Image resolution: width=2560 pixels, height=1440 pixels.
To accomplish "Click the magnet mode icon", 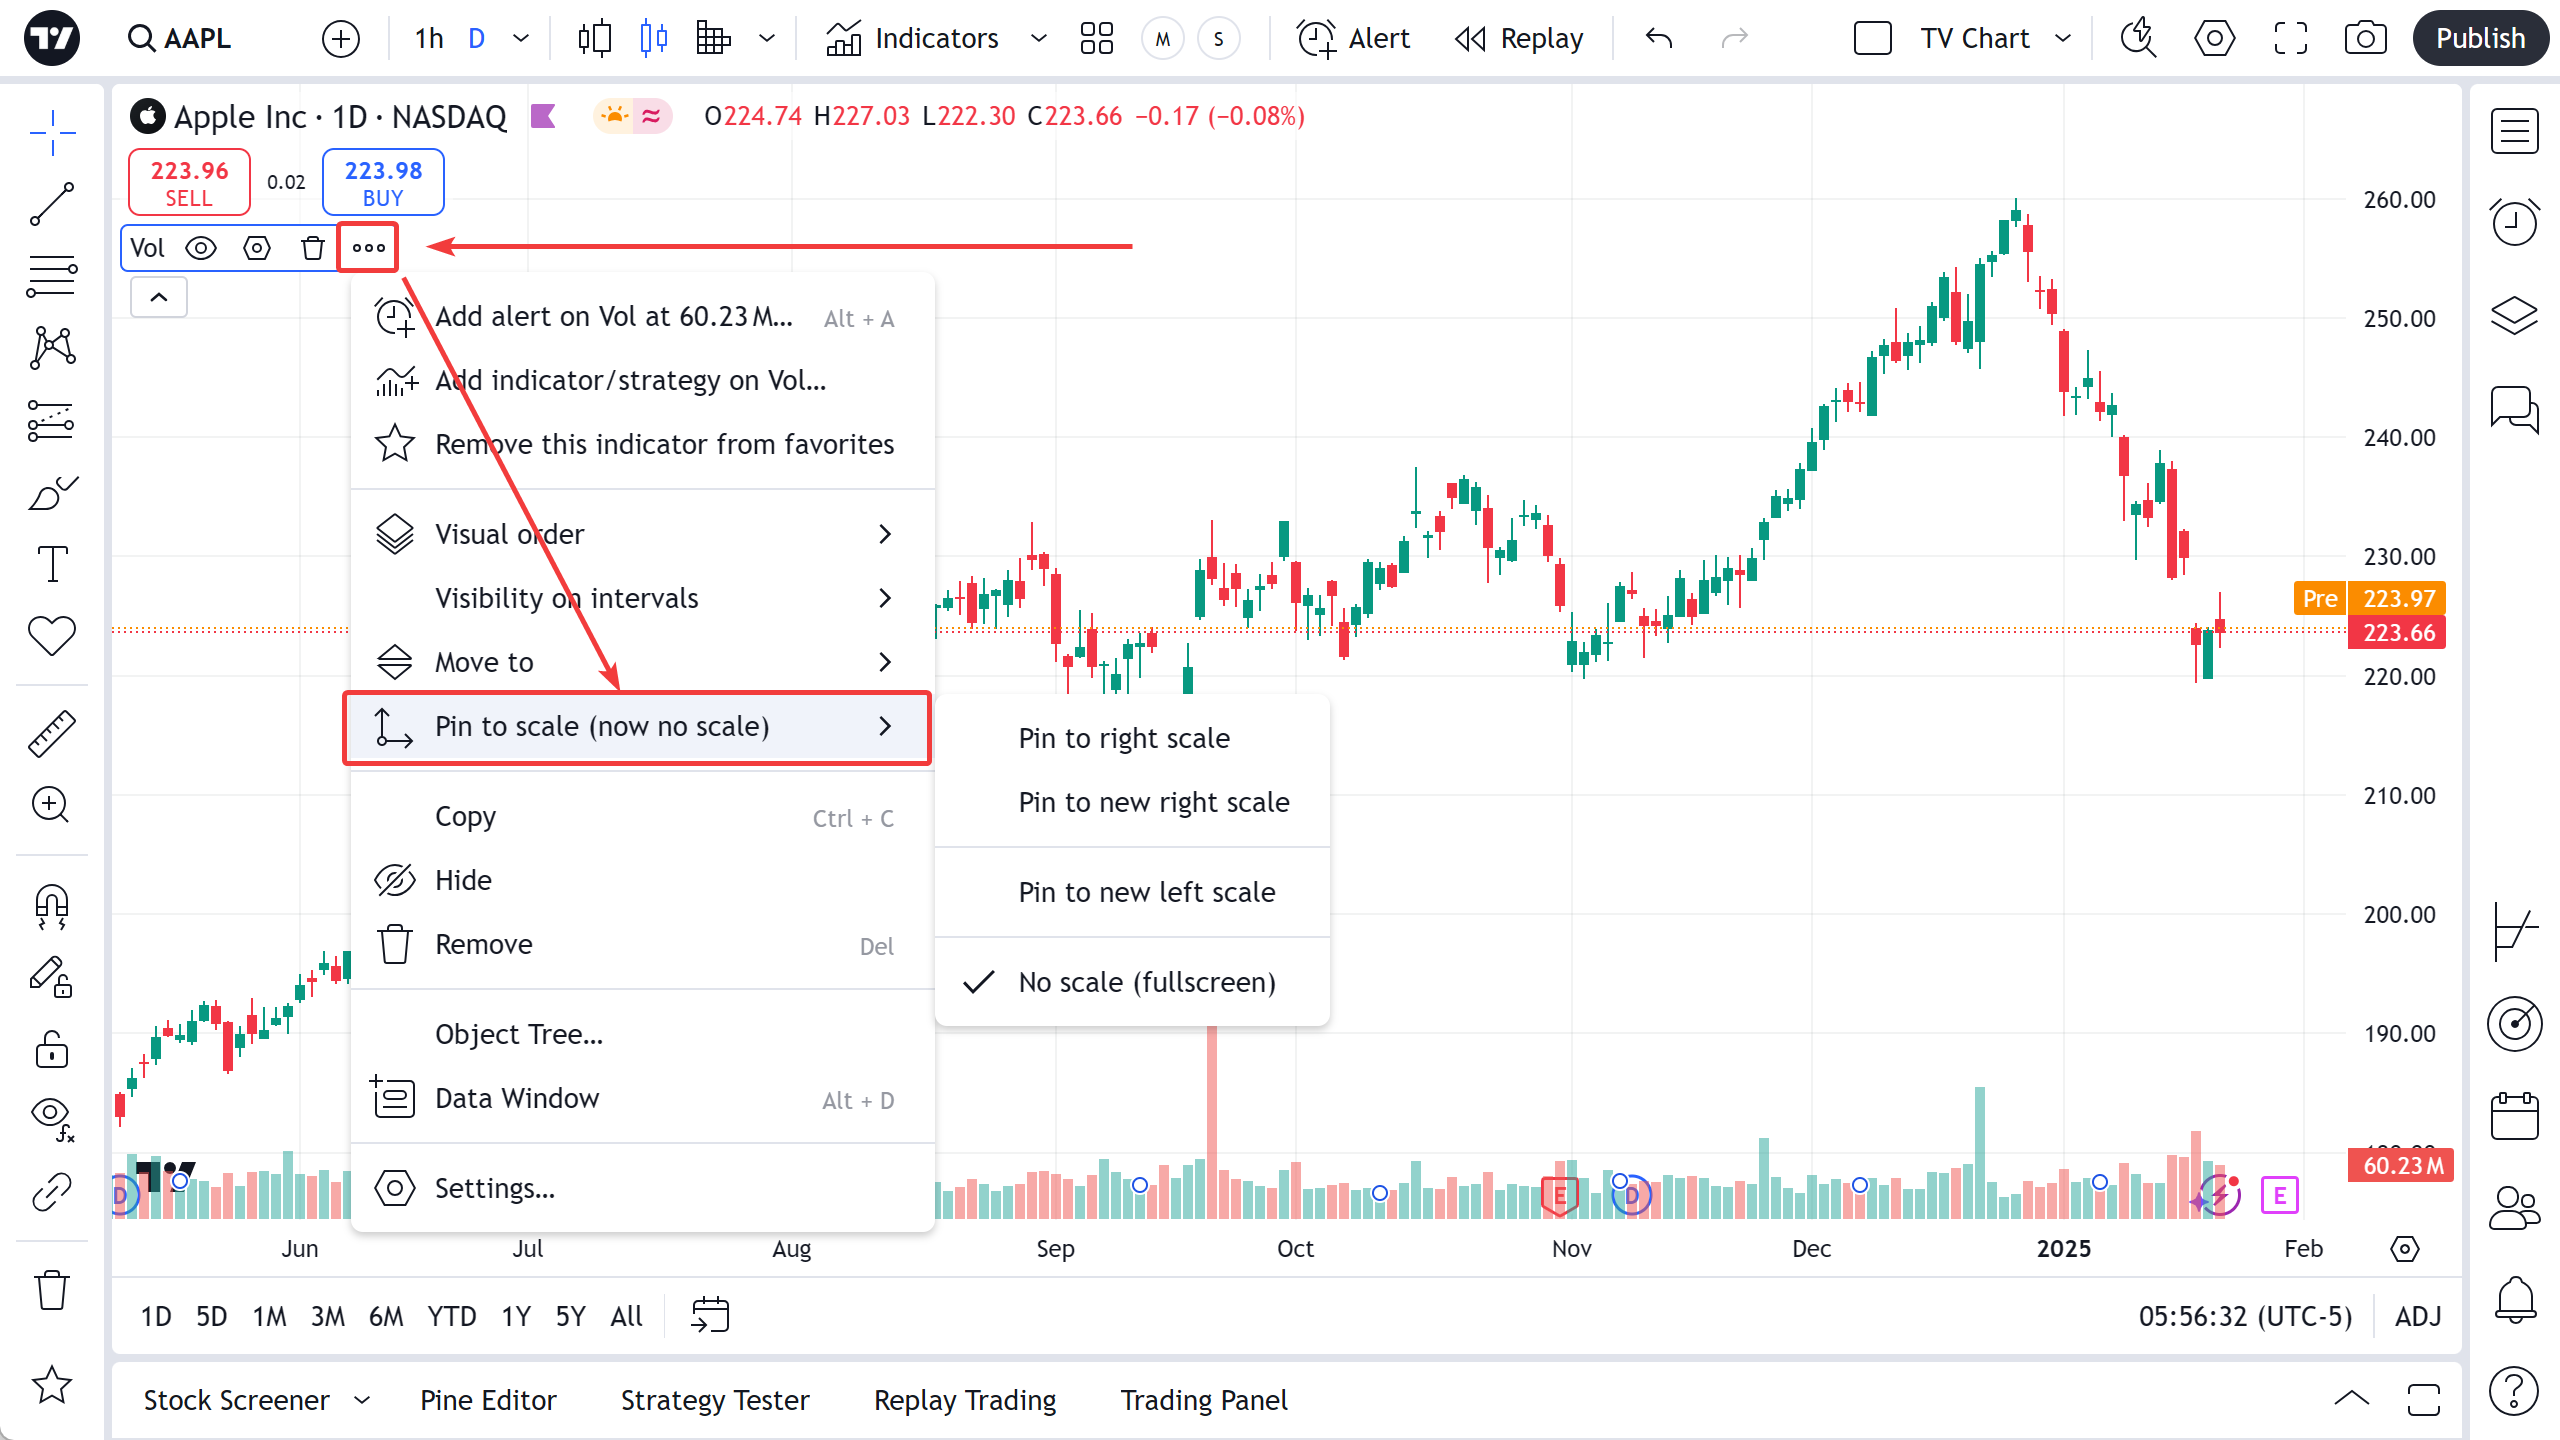I will [x=52, y=906].
